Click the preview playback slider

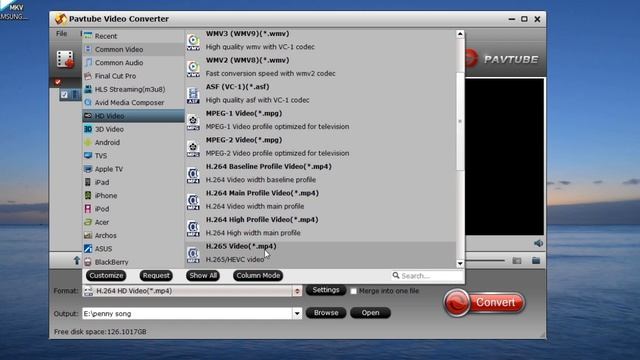coord(485,260)
